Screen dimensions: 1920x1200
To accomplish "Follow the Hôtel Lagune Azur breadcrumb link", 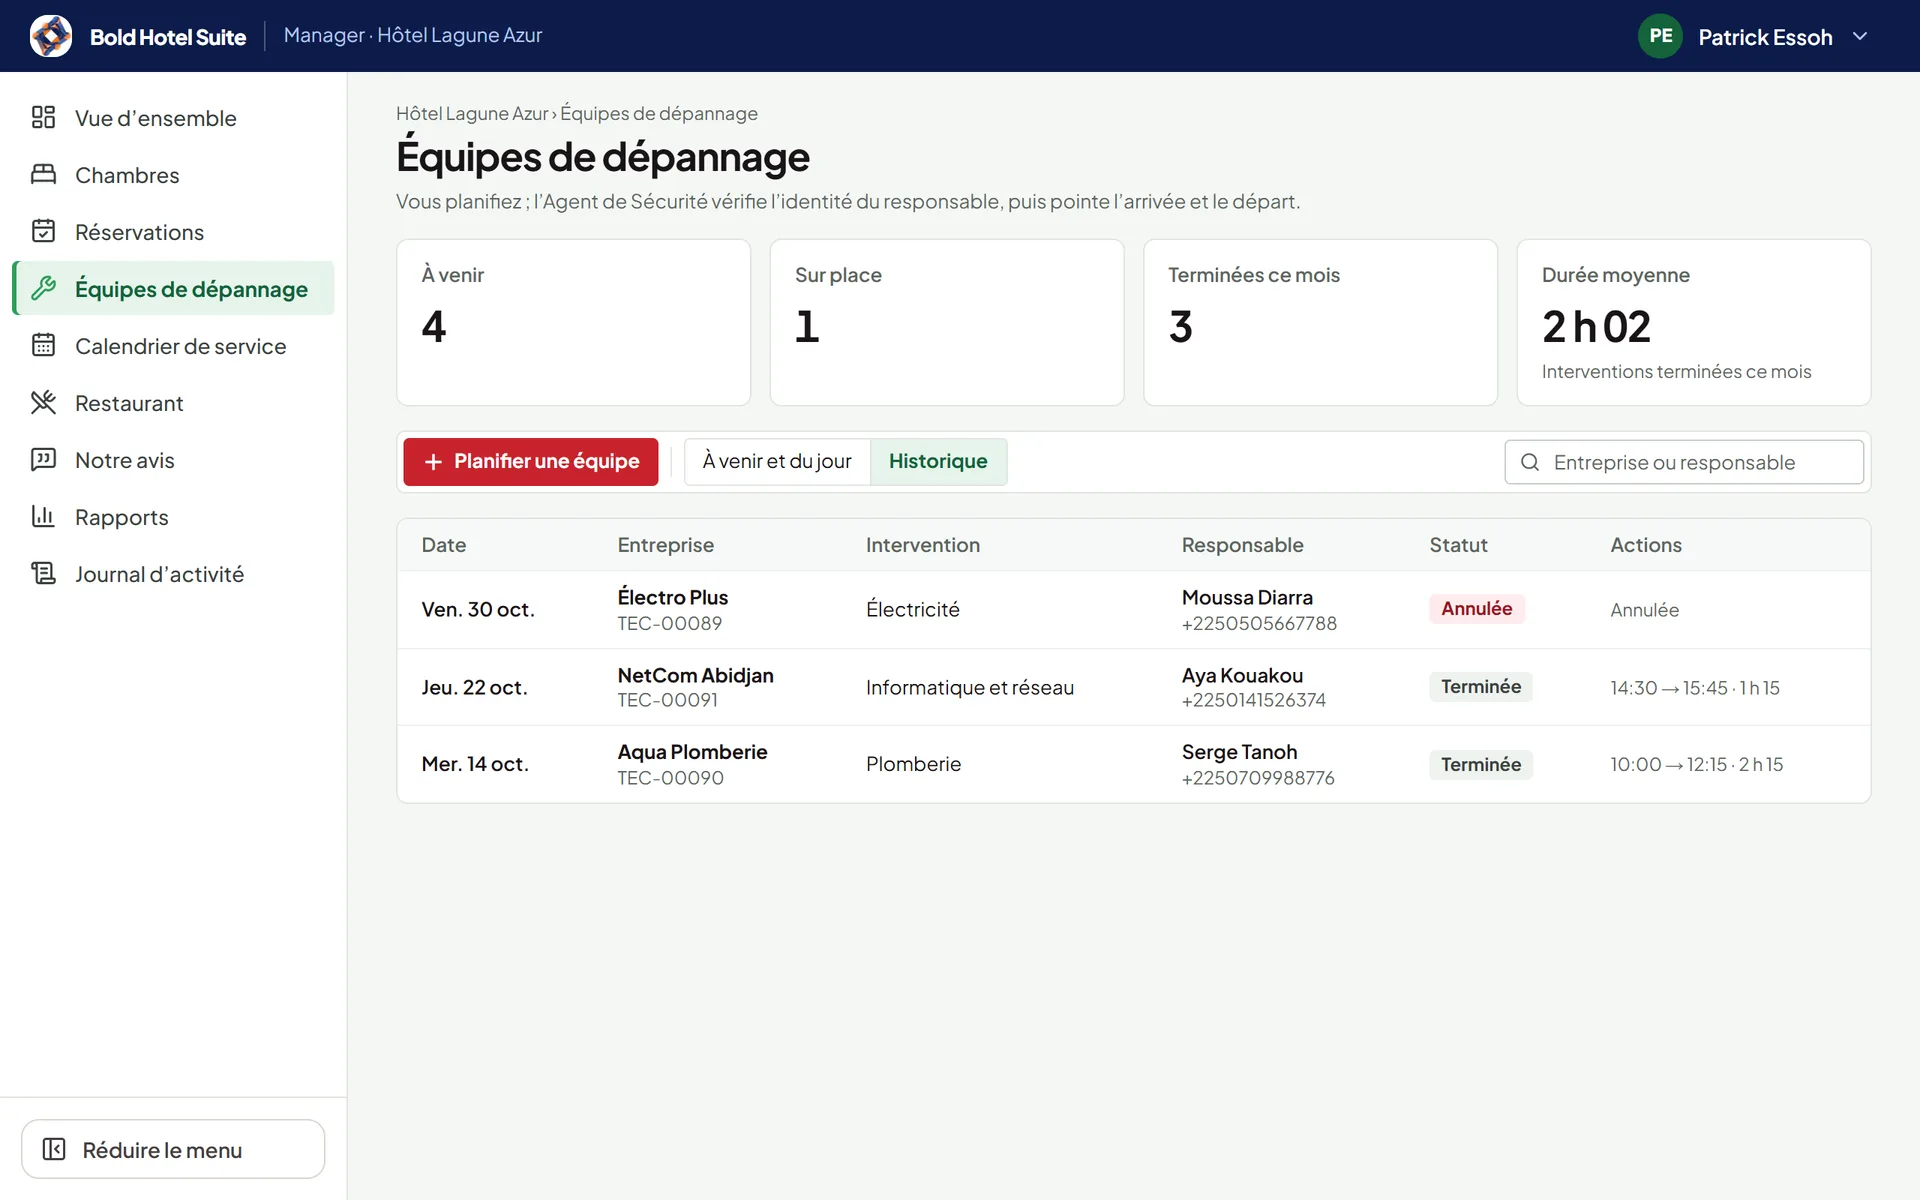I will pos(472,114).
